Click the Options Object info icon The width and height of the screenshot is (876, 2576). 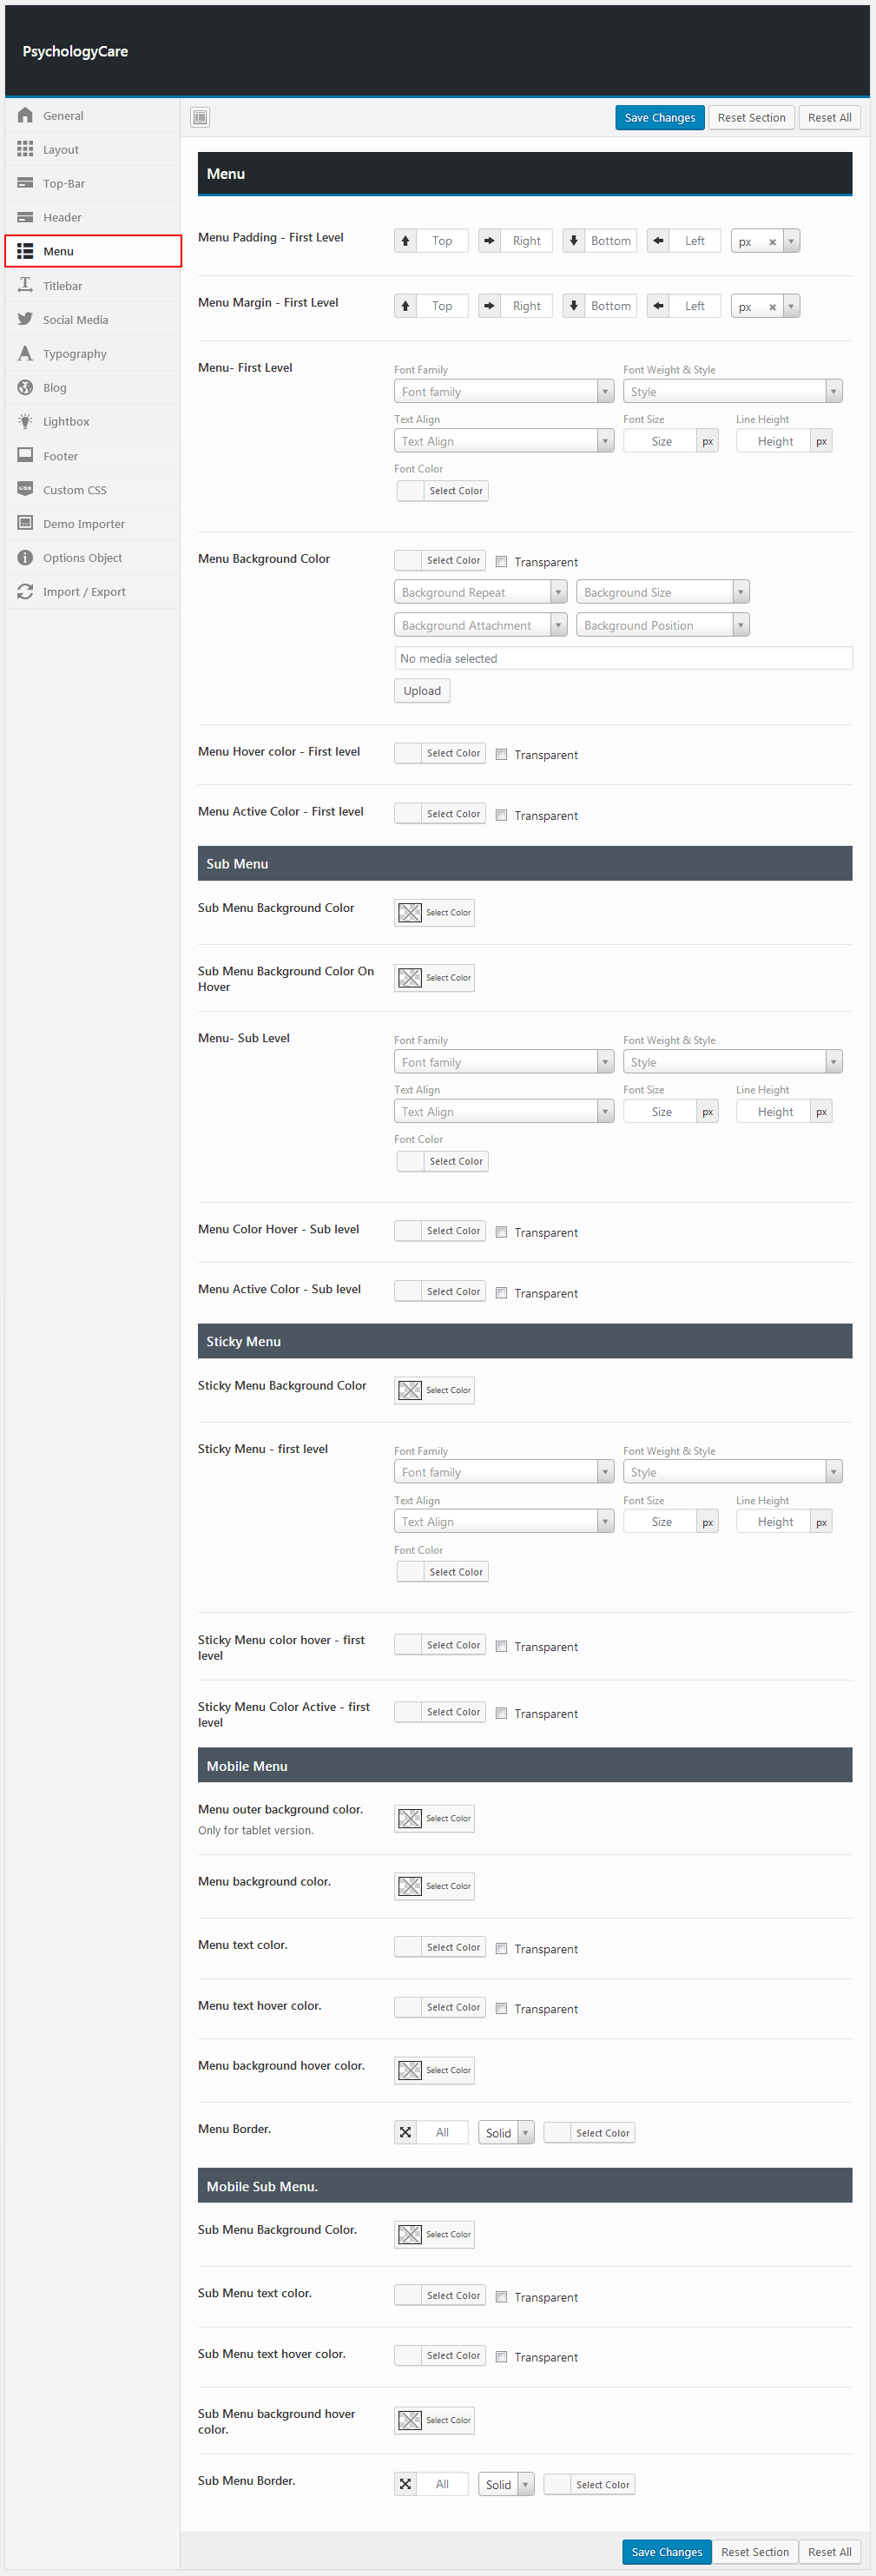tap(25, 558)
